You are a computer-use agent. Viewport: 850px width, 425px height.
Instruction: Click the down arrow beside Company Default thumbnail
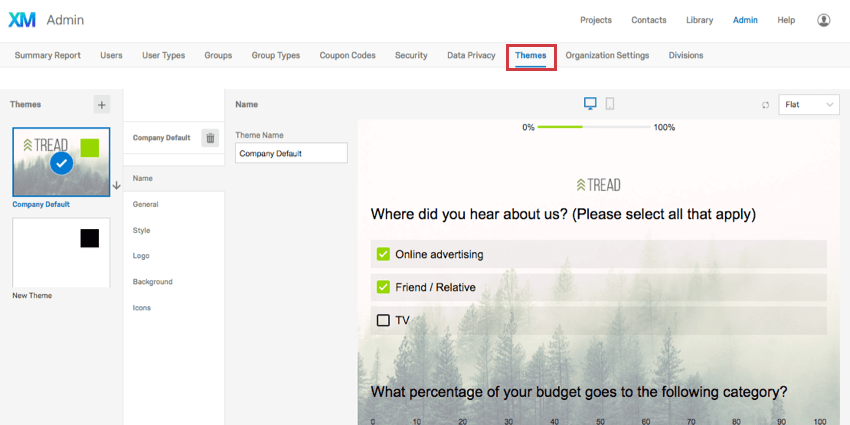point(117,185)
